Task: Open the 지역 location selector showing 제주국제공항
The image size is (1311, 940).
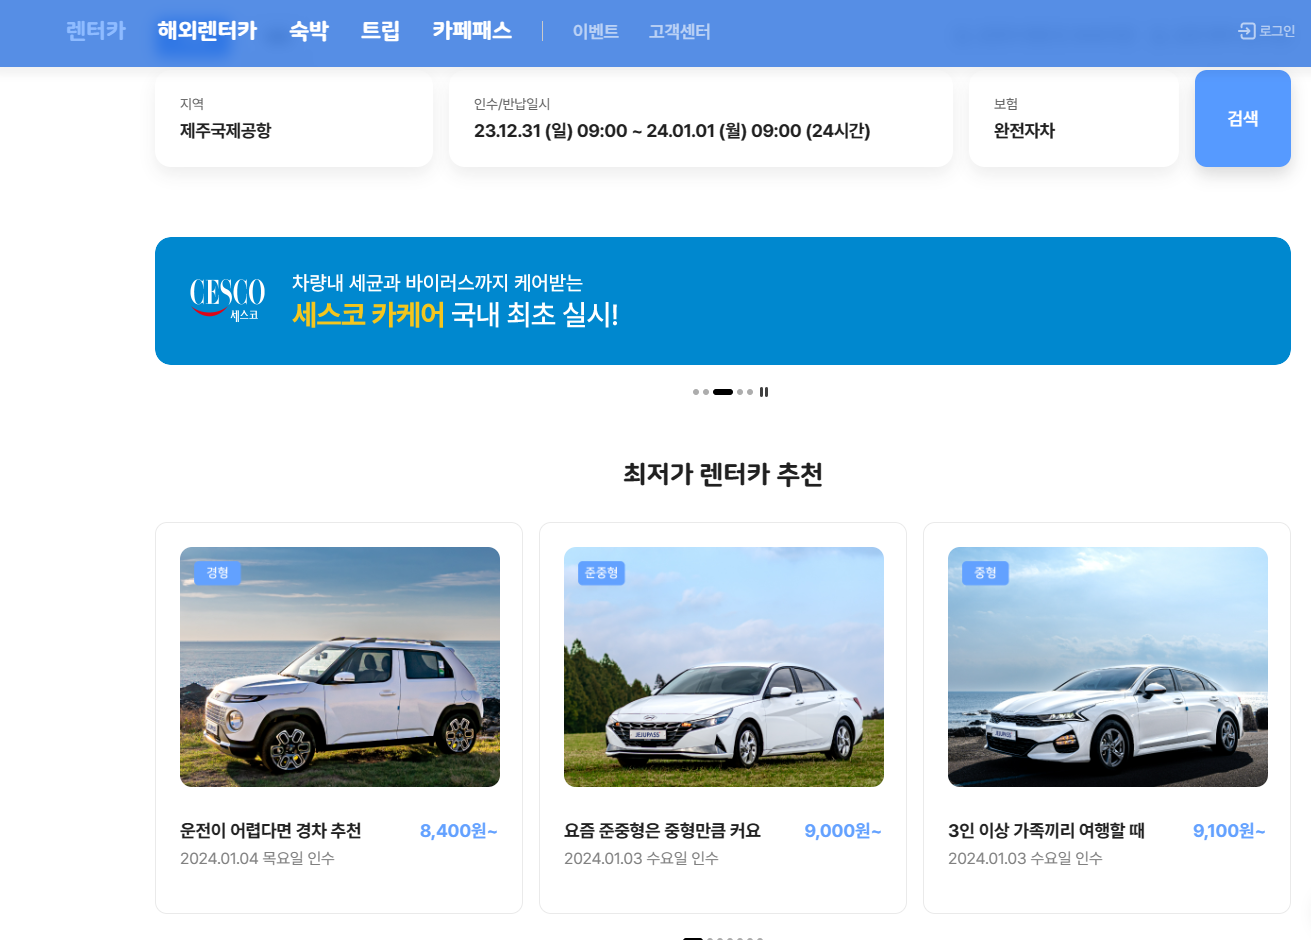Action: coord(293,118)
